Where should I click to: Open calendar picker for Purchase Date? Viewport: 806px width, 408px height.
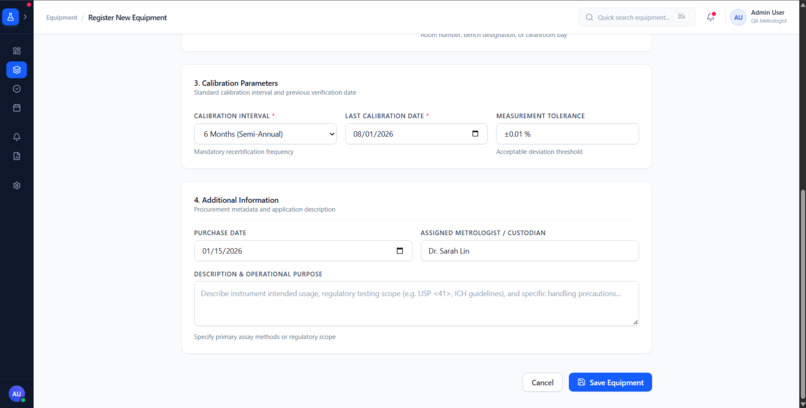pos(400,251)
